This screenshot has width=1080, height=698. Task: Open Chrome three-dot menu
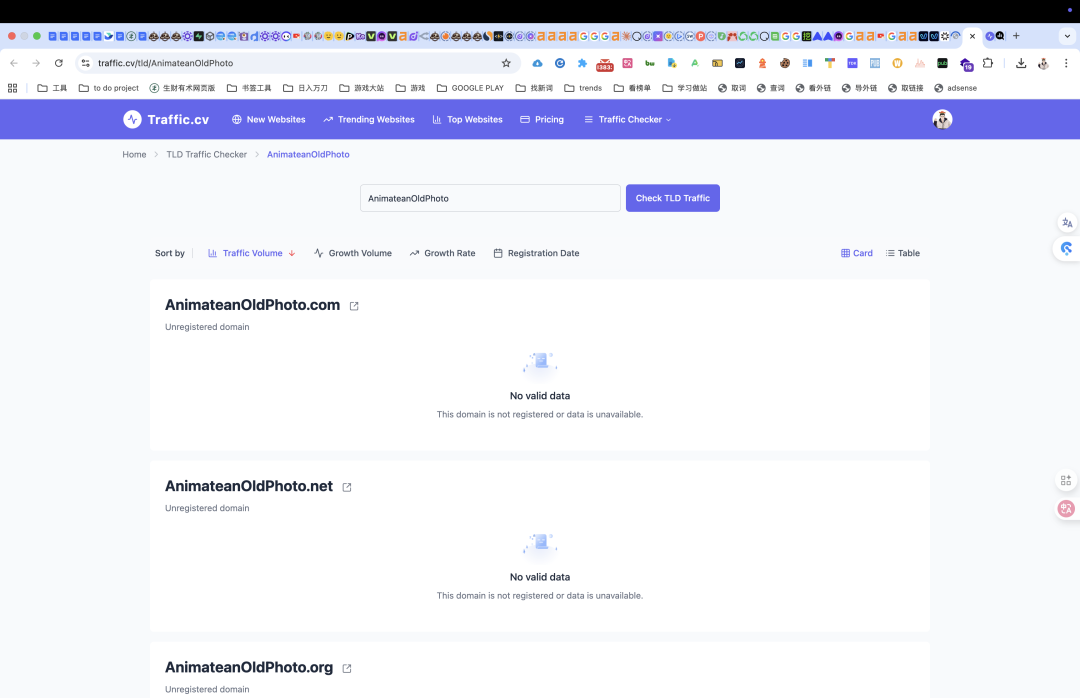pyautogui.click(x=1066, y=63)
